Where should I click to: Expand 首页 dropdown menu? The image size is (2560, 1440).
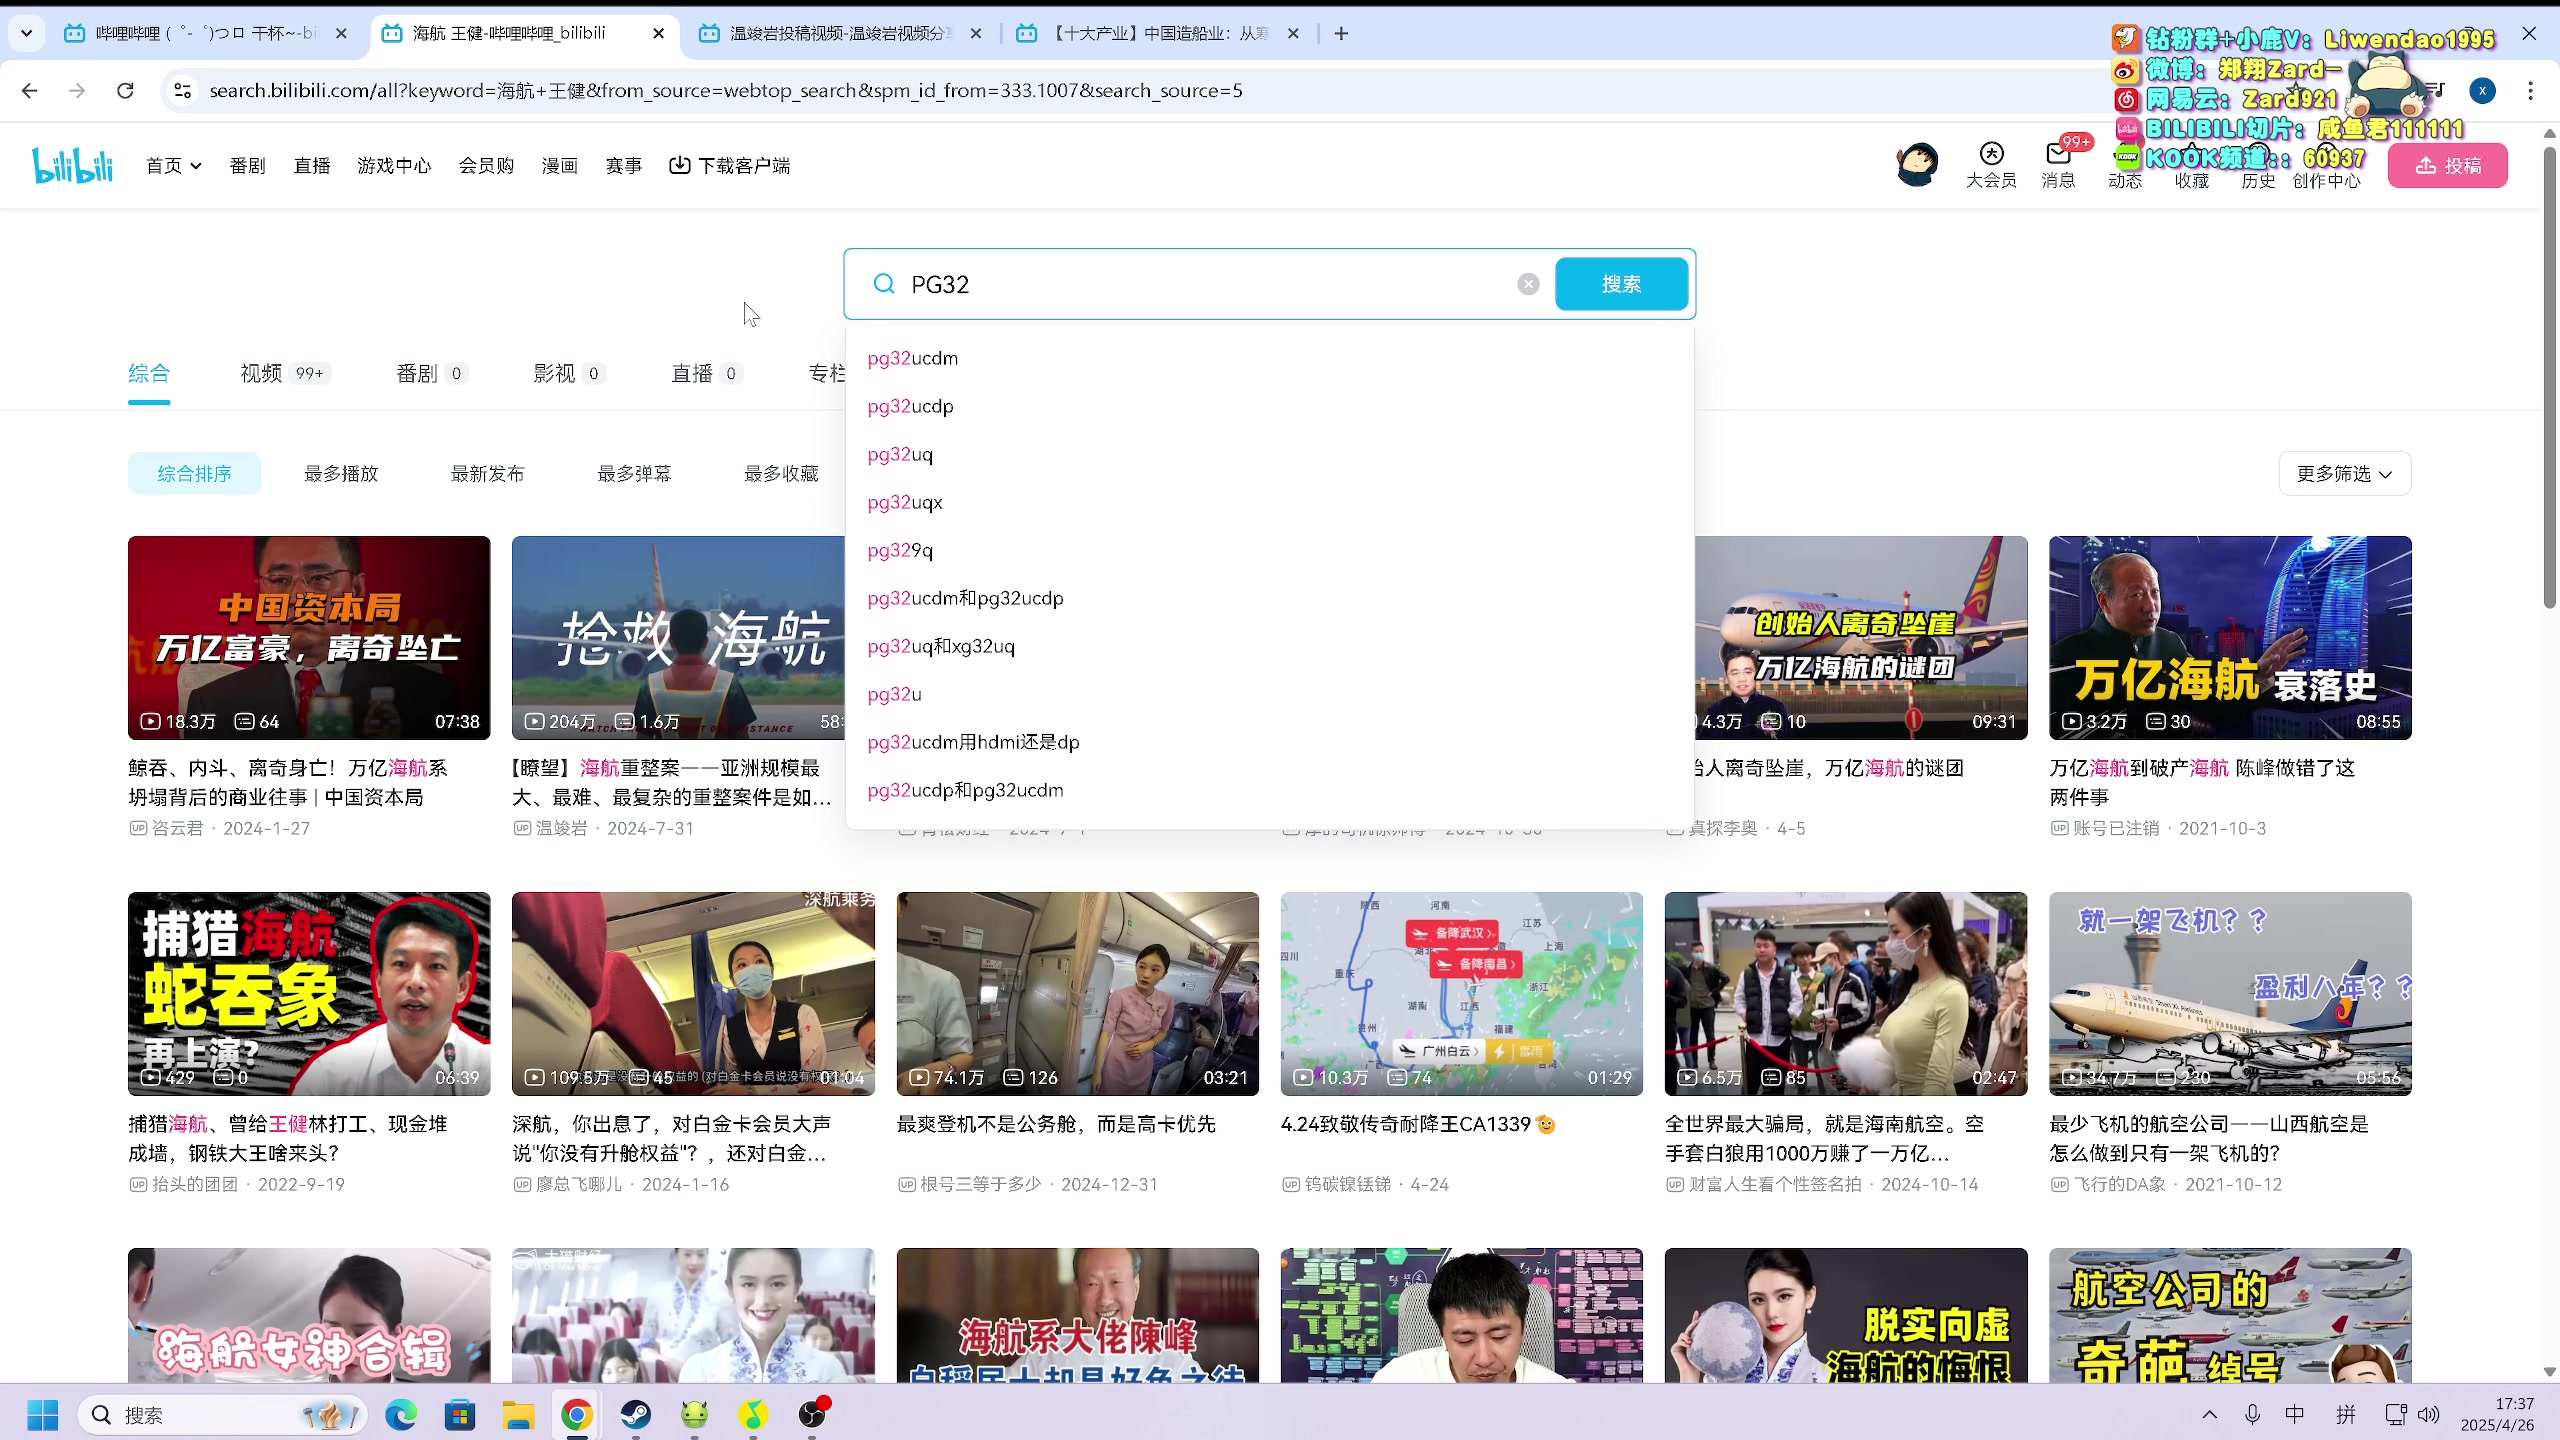click(x=174, y=165)
